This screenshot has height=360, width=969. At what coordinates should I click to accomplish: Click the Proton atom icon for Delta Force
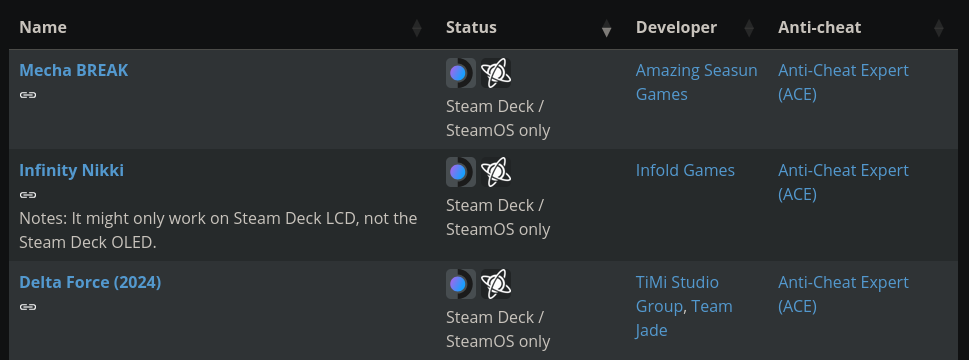click(496, 284)
